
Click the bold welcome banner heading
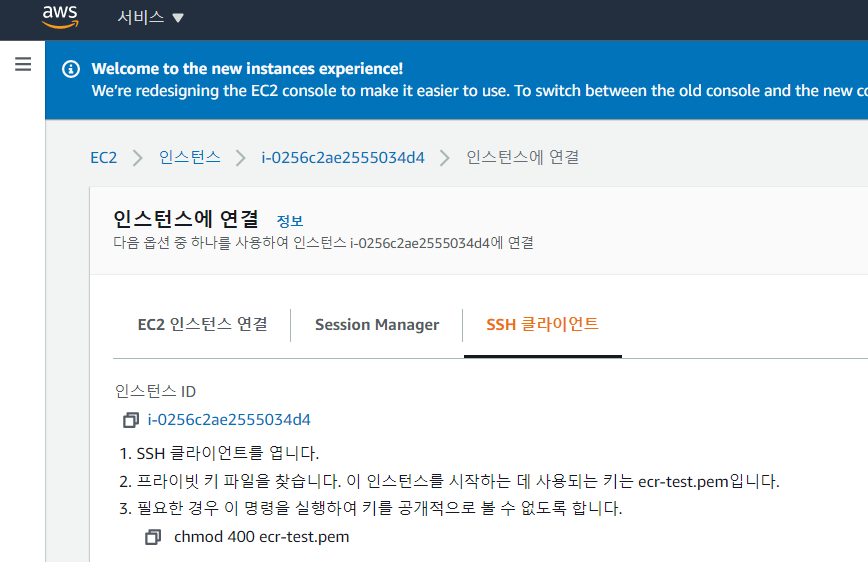pyautogui.click(x=247, y=69)
